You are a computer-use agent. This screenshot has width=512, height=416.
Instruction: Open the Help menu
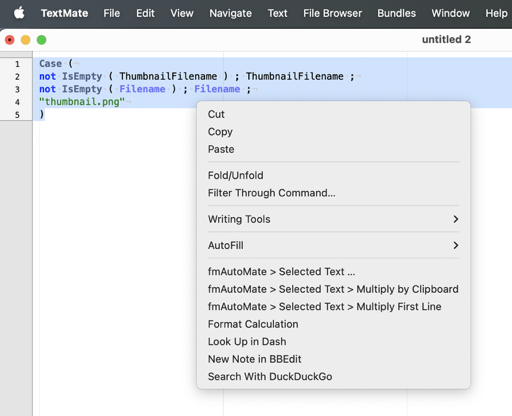496,13
